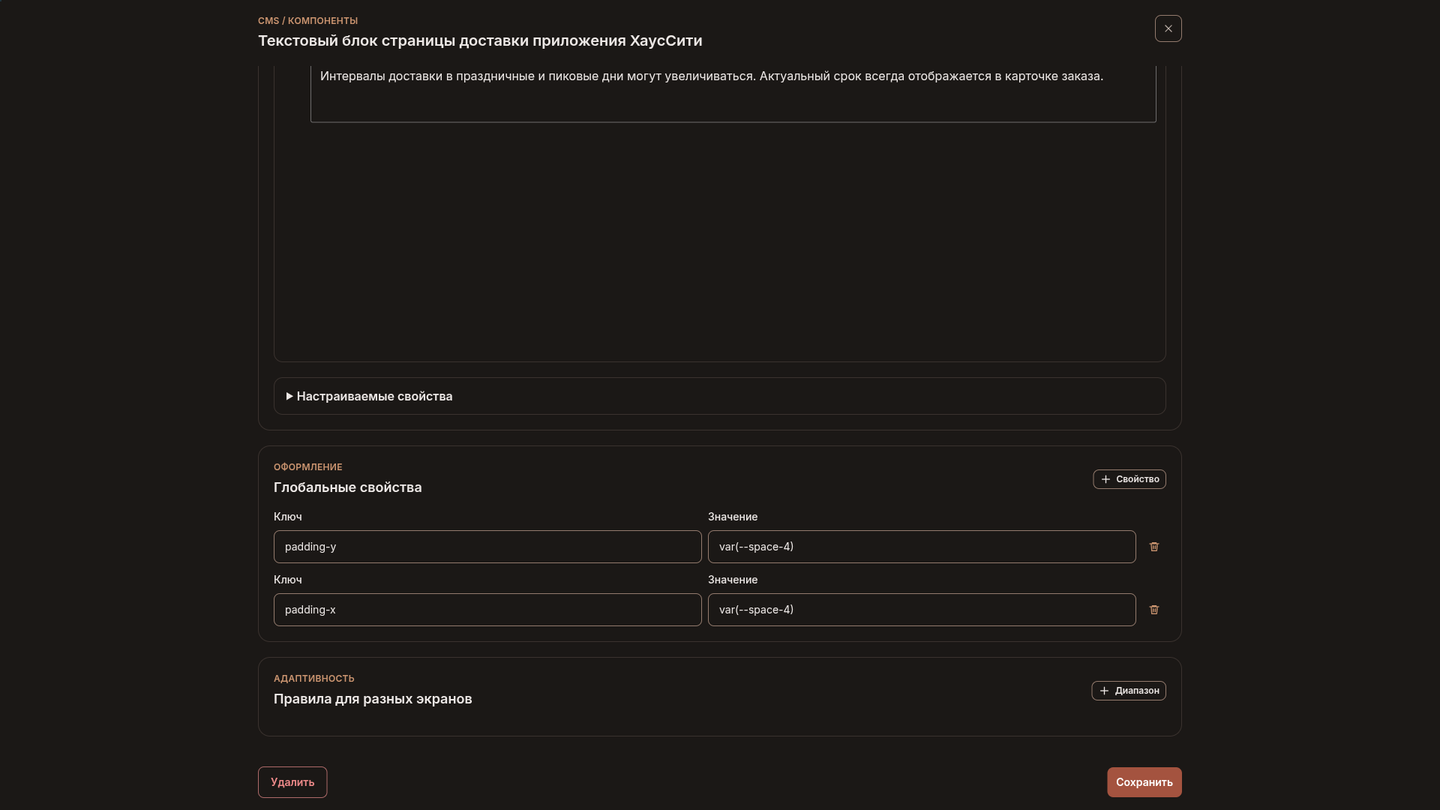
Task: Click into the delivery intervals text area
Action: pos(733,94)
